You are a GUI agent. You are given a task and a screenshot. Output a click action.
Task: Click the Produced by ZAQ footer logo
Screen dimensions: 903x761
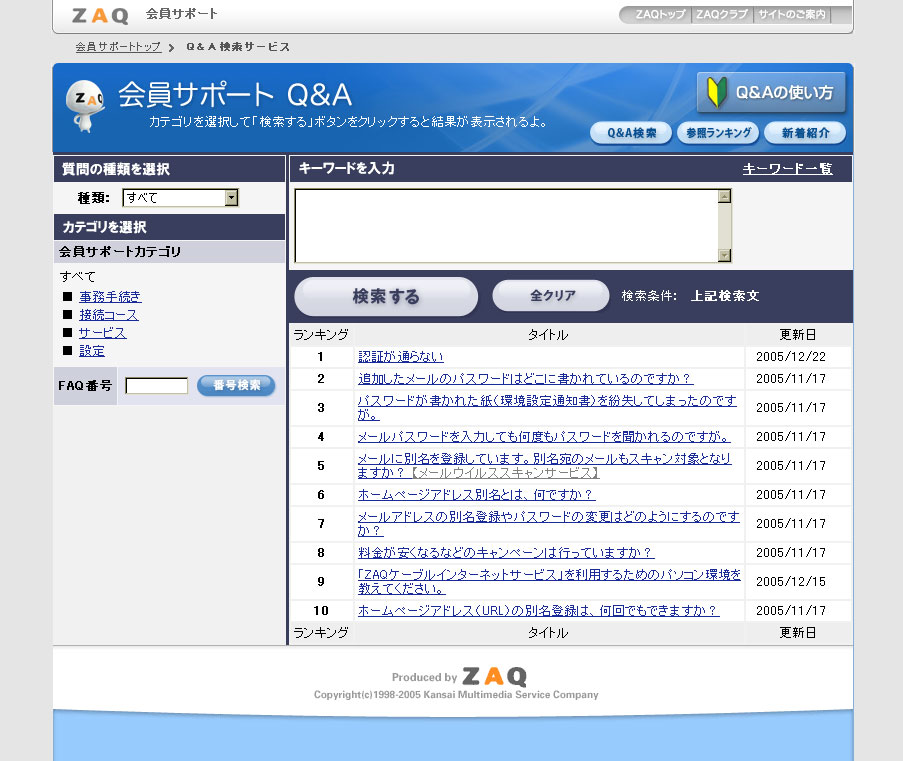tap(493, 677)
